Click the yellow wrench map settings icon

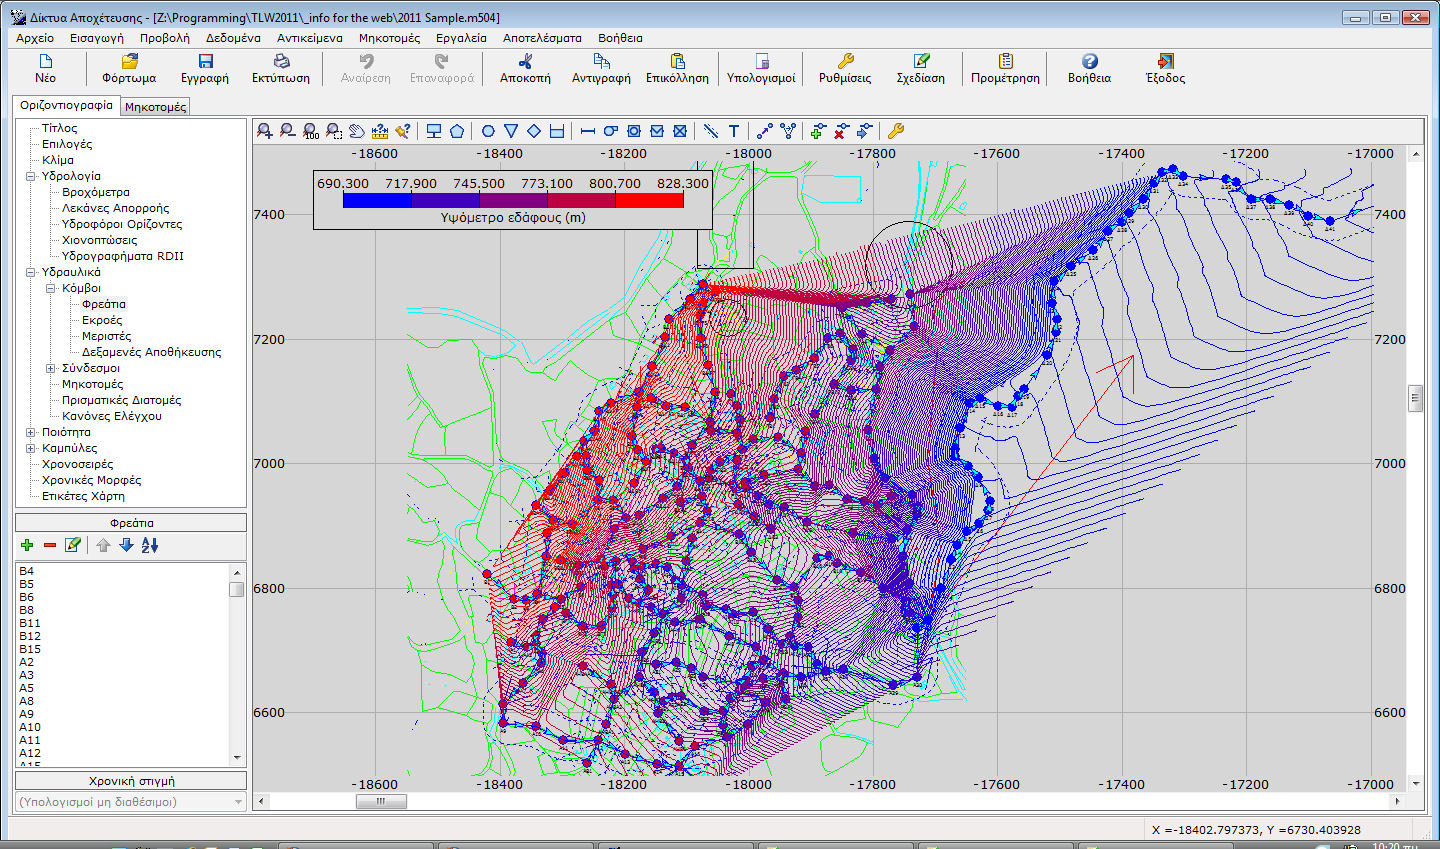click(x=895, y=131)
